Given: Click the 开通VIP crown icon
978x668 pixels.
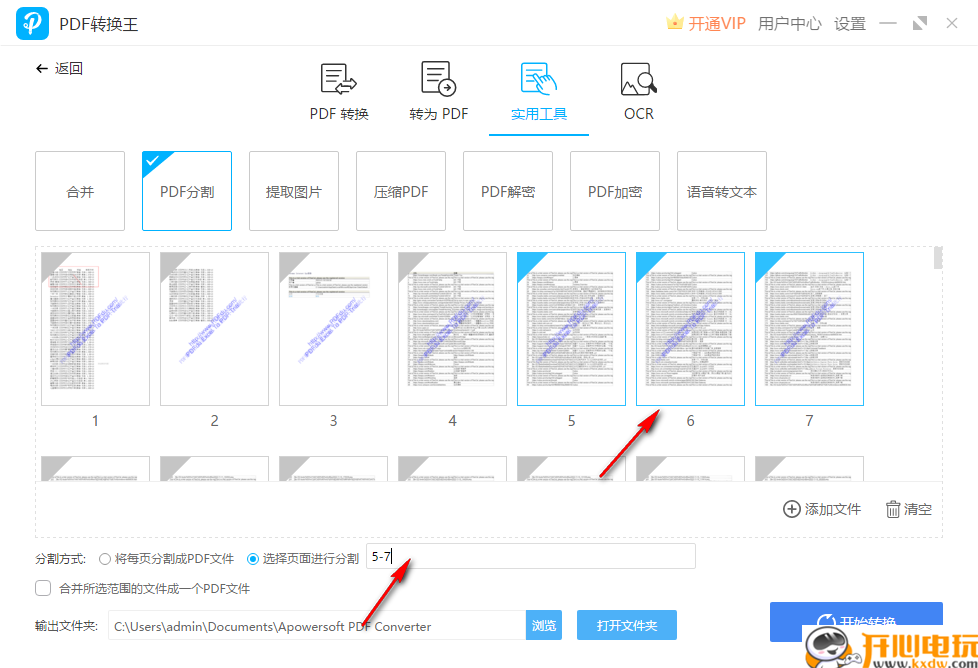Looking at the screenshot, I should (676, 22).
